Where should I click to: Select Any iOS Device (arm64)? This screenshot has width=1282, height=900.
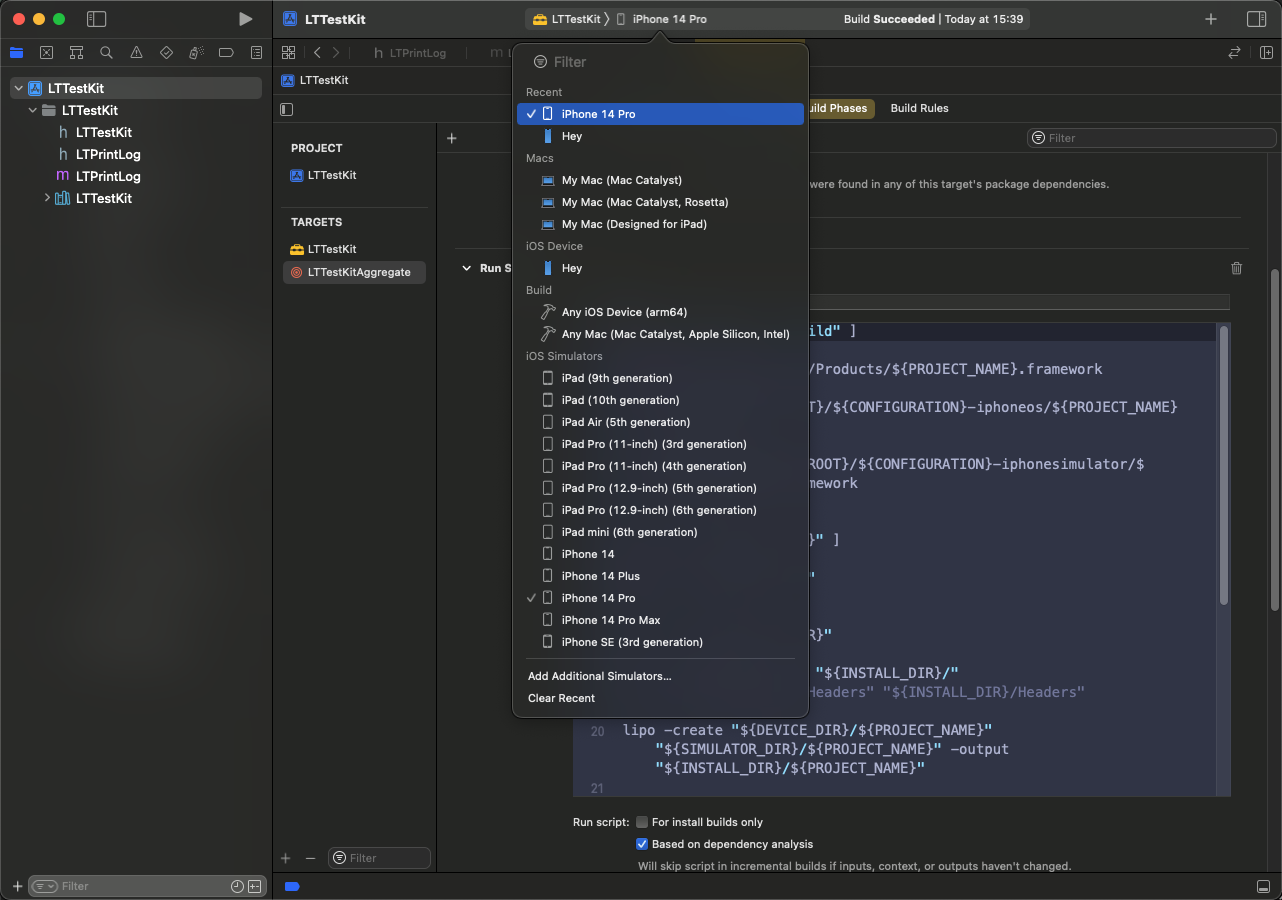click(660, 312)
